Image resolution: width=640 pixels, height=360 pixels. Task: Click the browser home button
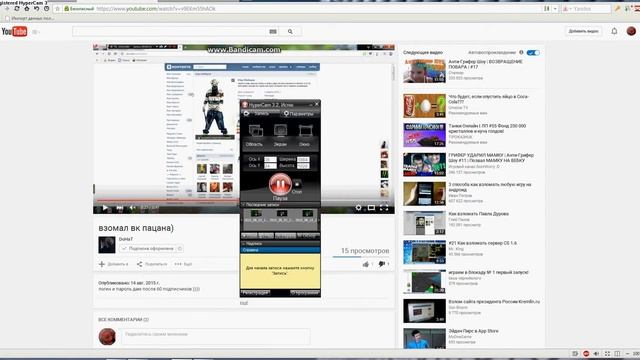point(27,8)
